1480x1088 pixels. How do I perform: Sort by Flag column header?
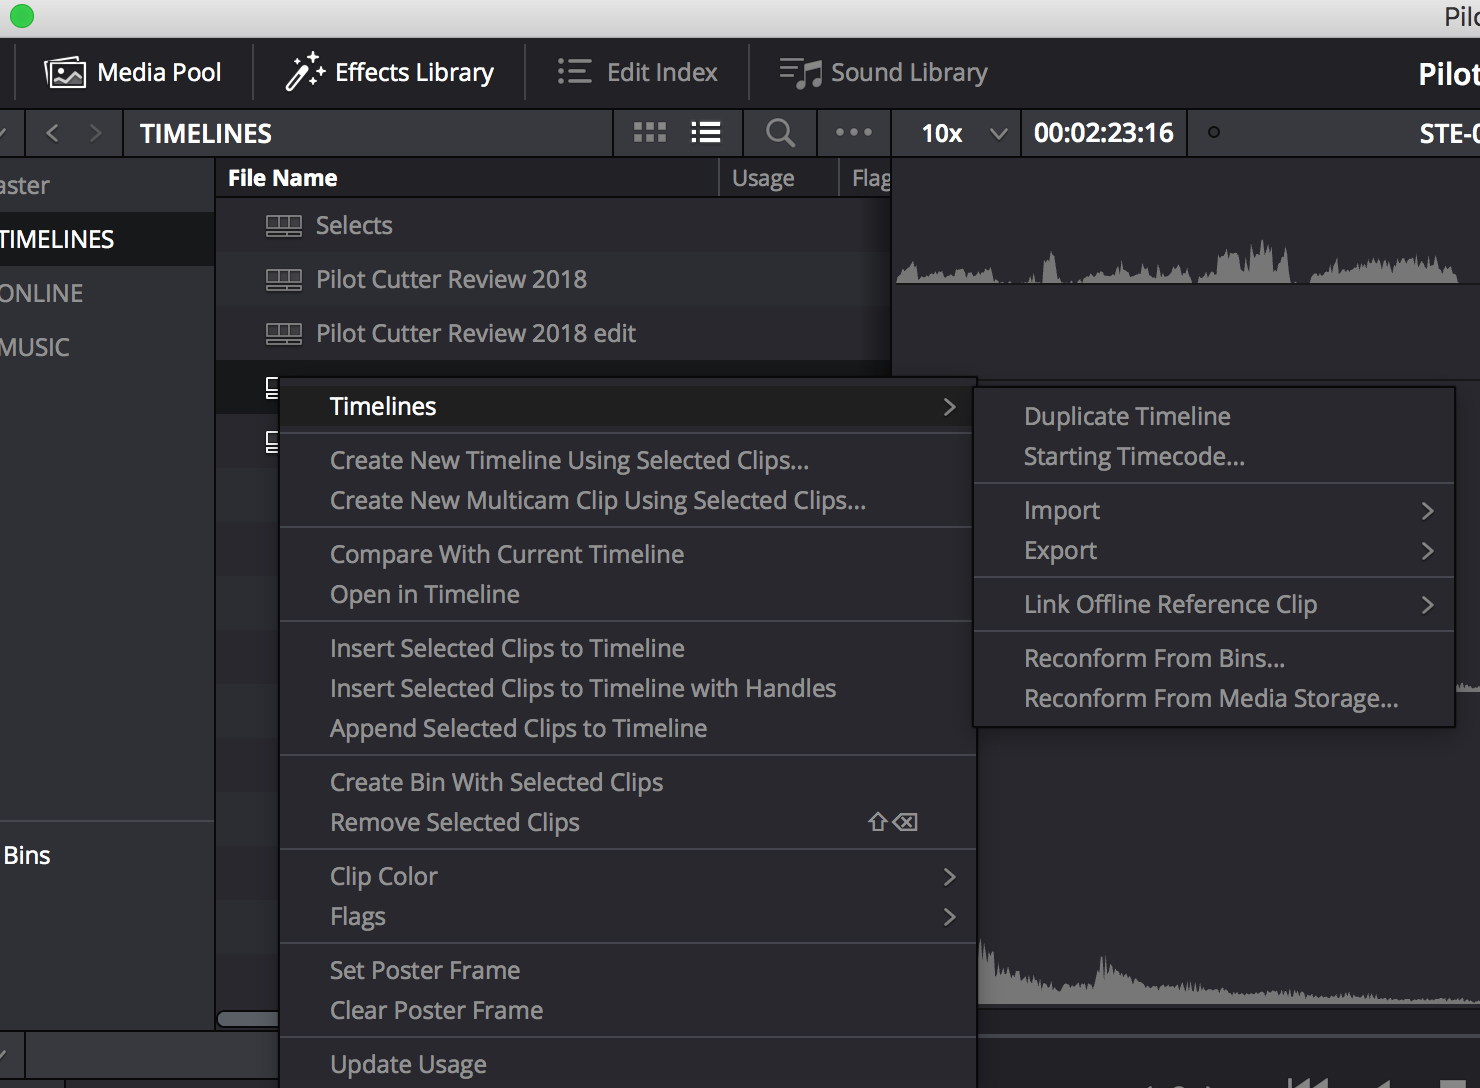pyautogui.click(x=866, y=178)
